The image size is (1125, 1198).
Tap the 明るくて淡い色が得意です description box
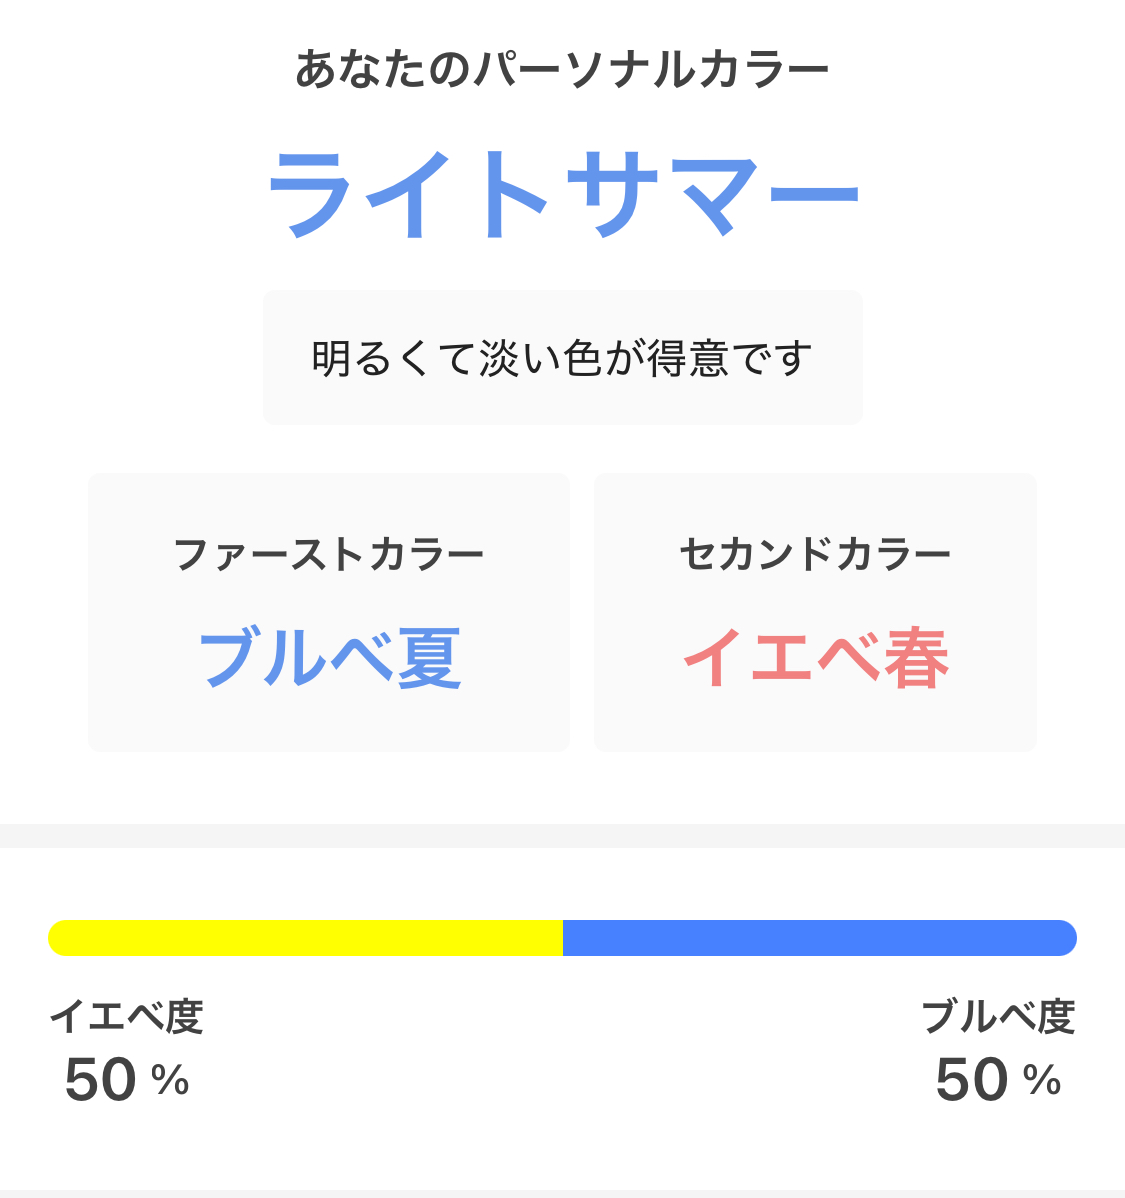[562, 358]
